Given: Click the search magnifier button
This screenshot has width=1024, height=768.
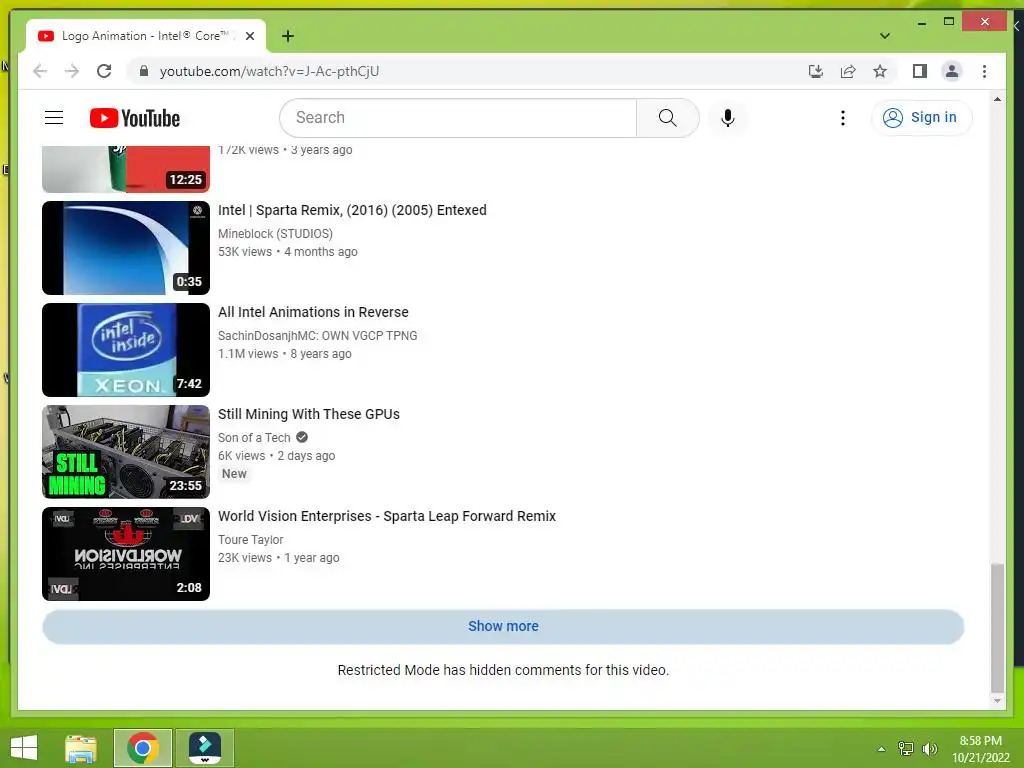Looking at the screenshot, I should [x=667, y=118].
